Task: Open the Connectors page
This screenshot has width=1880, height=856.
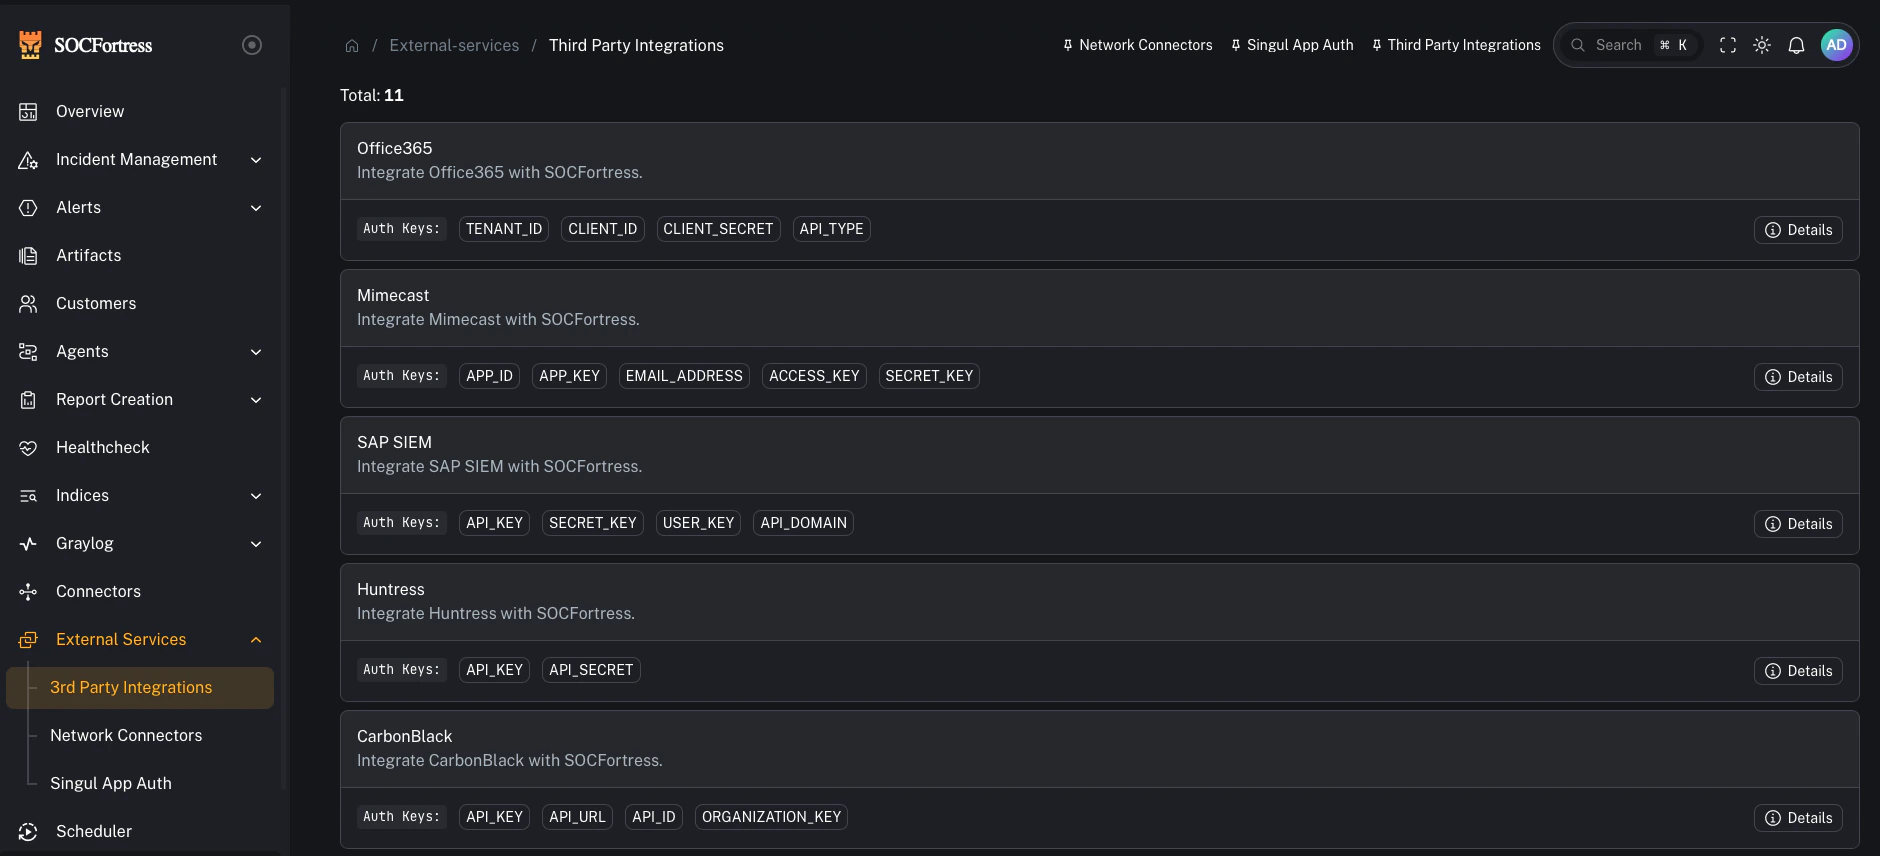Action: pyautogui.click(x=140, y=592)
